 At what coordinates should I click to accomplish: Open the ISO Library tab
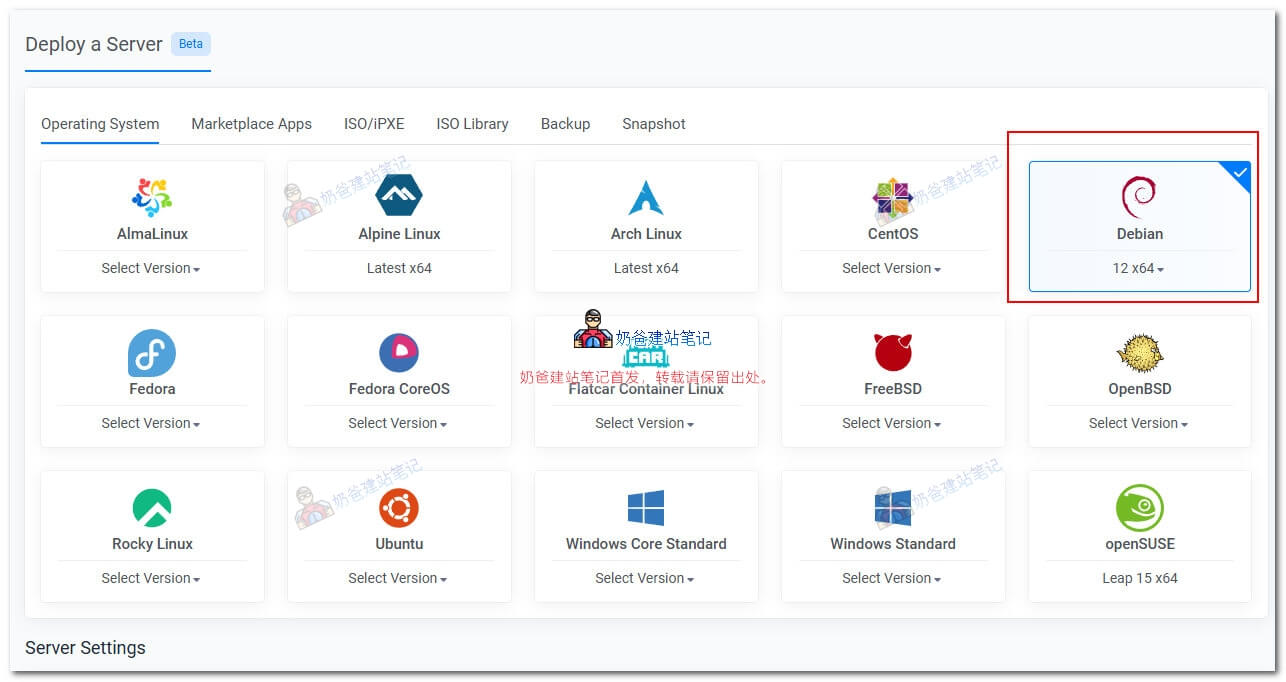click(472, 124)
